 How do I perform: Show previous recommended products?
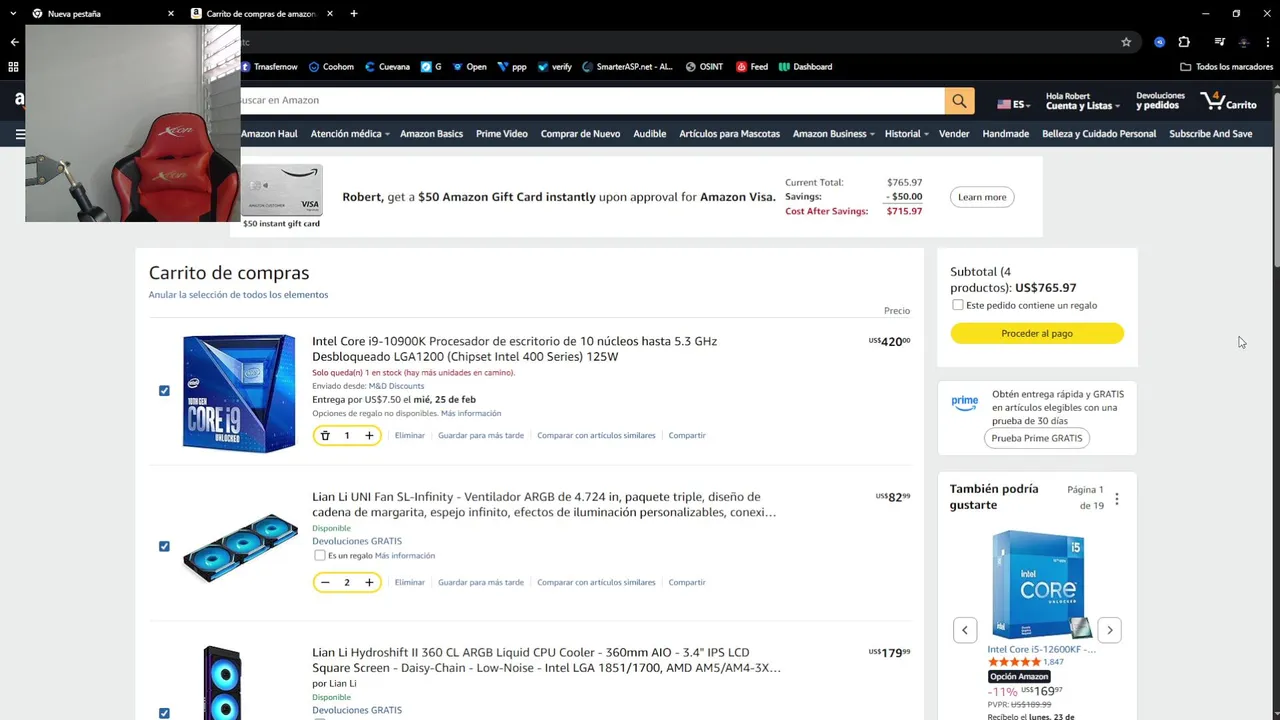[965, 630]
